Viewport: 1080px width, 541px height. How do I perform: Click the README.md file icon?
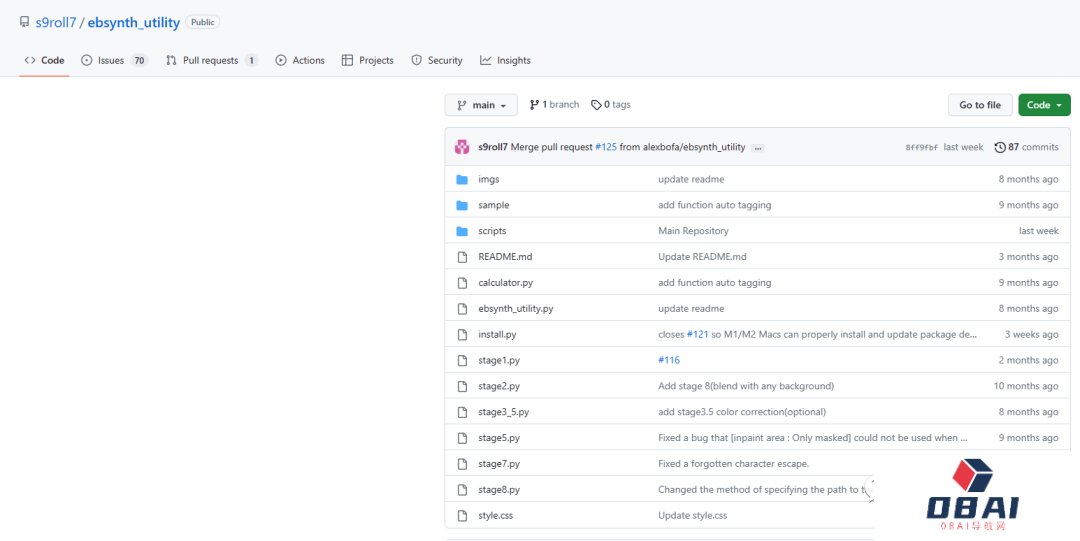pos(462,257)
